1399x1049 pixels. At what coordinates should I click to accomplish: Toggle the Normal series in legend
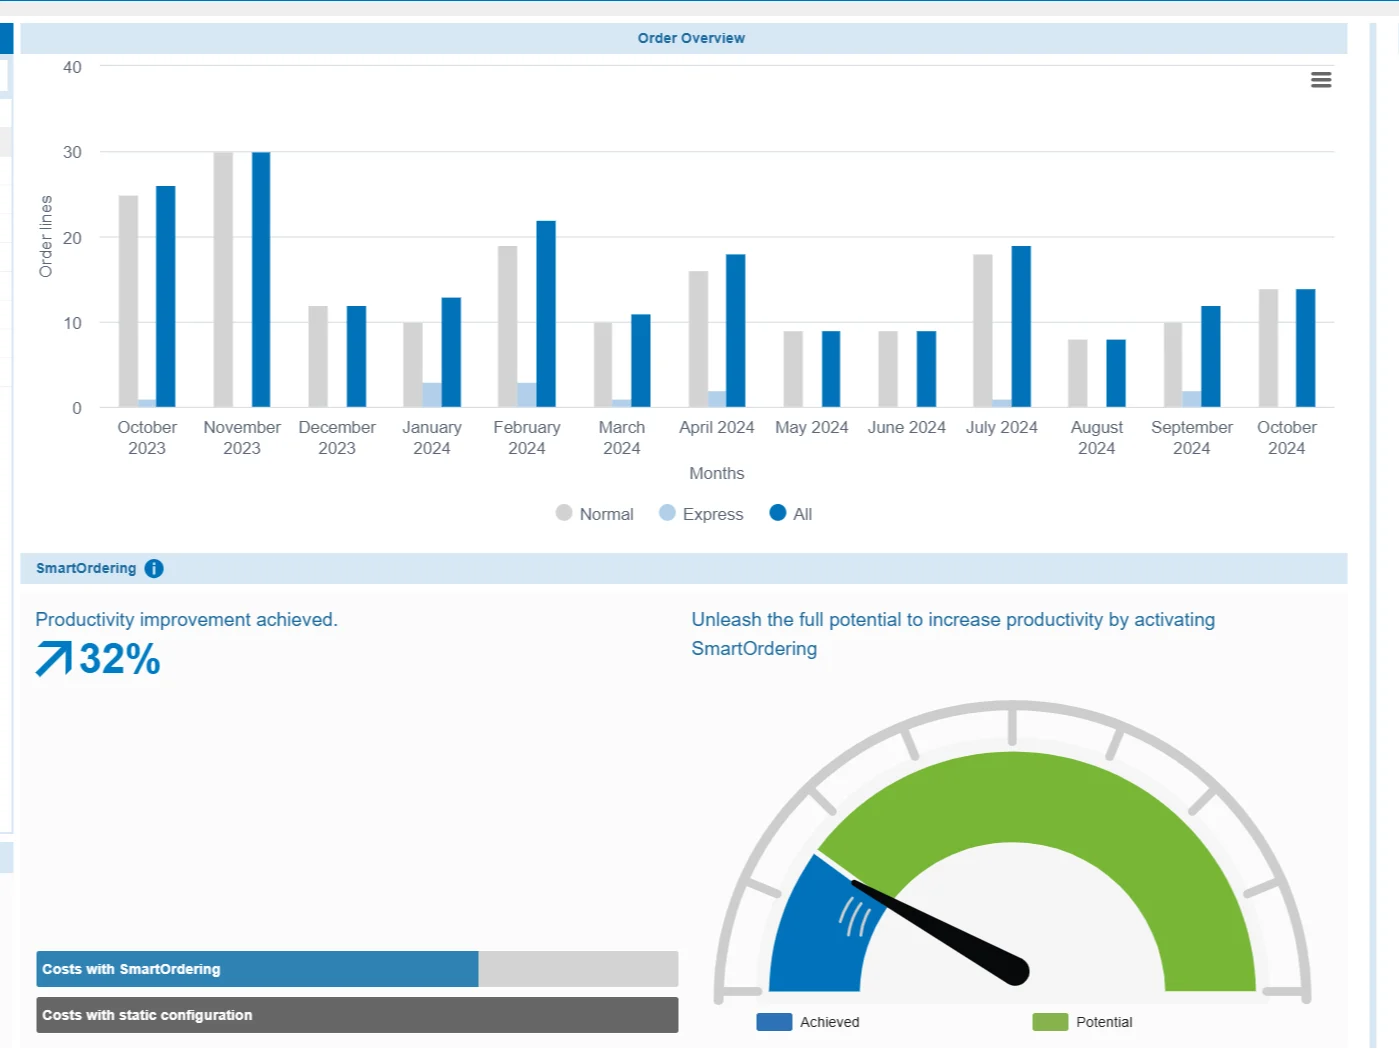click(x=595, y=514)
